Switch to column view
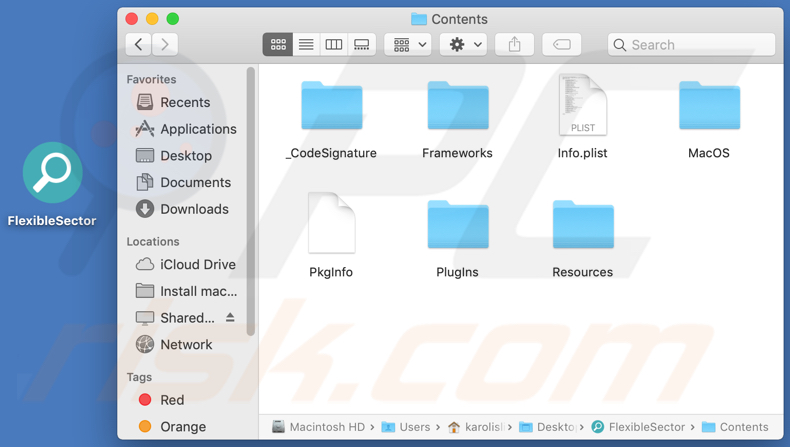790x447 pixels. pos(334,45)
